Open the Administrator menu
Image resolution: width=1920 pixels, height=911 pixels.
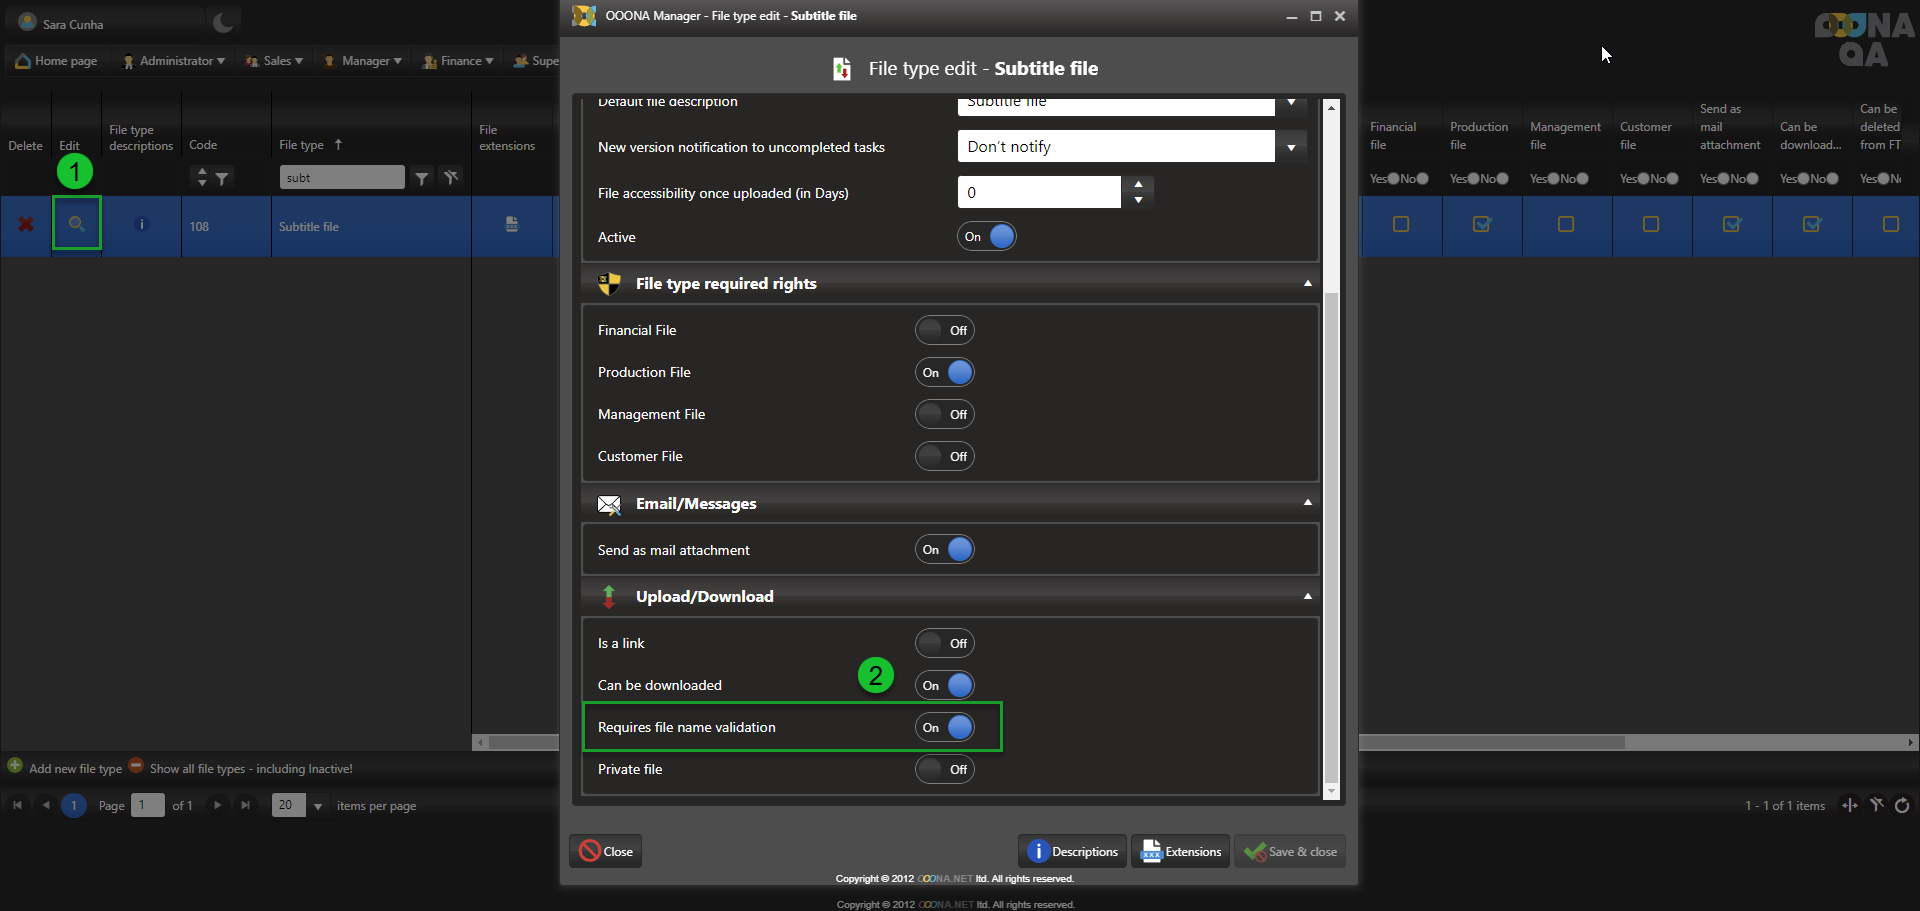[x=174, y=61]
